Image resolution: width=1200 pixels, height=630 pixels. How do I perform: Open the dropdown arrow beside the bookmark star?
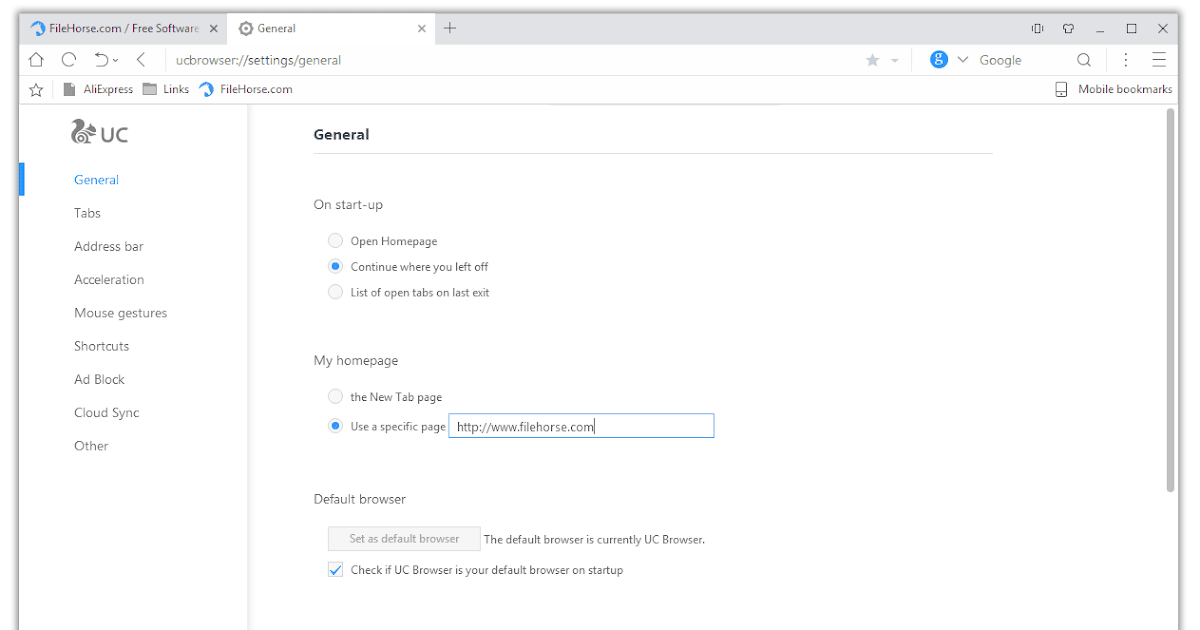[x=894, y=61]
